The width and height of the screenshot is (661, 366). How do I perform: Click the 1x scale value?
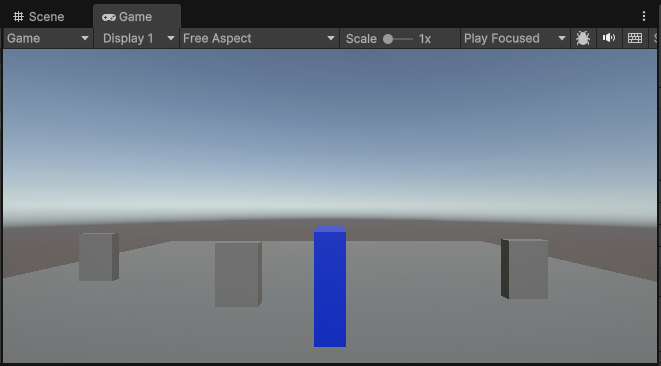pyautogui.click(x=425, y=39)
